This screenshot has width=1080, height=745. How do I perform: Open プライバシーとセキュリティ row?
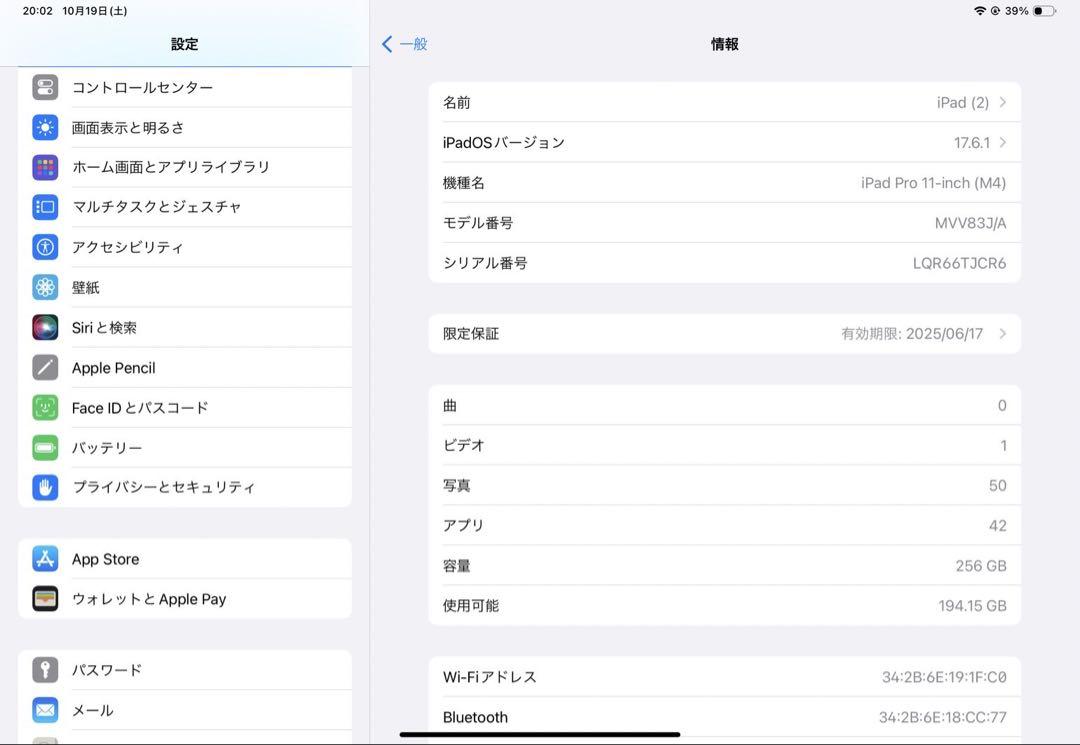[x=185, y=487]
